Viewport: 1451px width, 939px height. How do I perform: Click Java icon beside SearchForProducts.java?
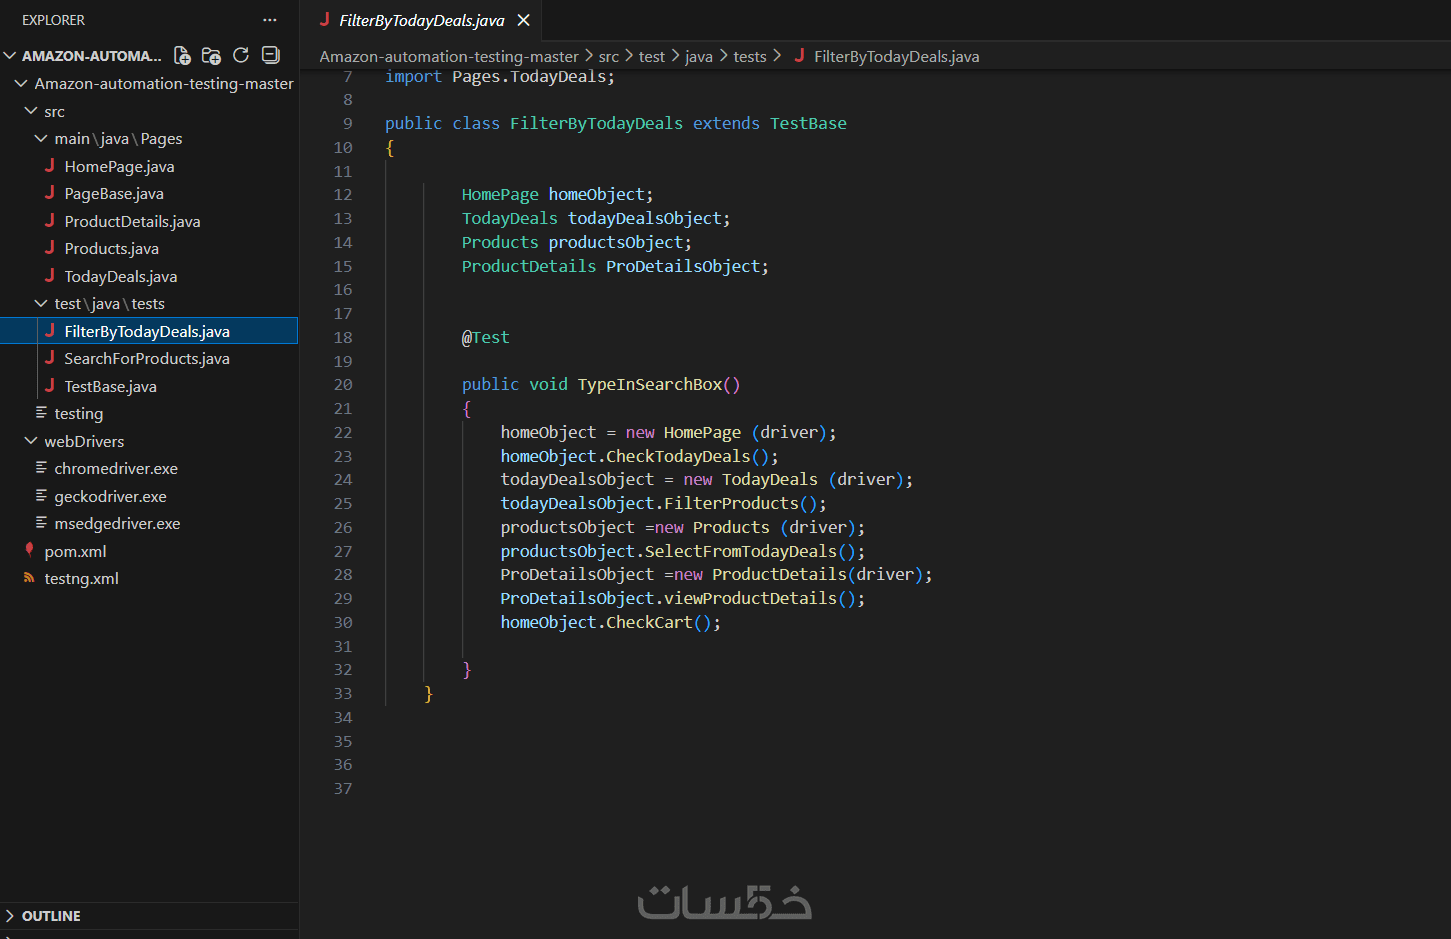tap(50, 358)
